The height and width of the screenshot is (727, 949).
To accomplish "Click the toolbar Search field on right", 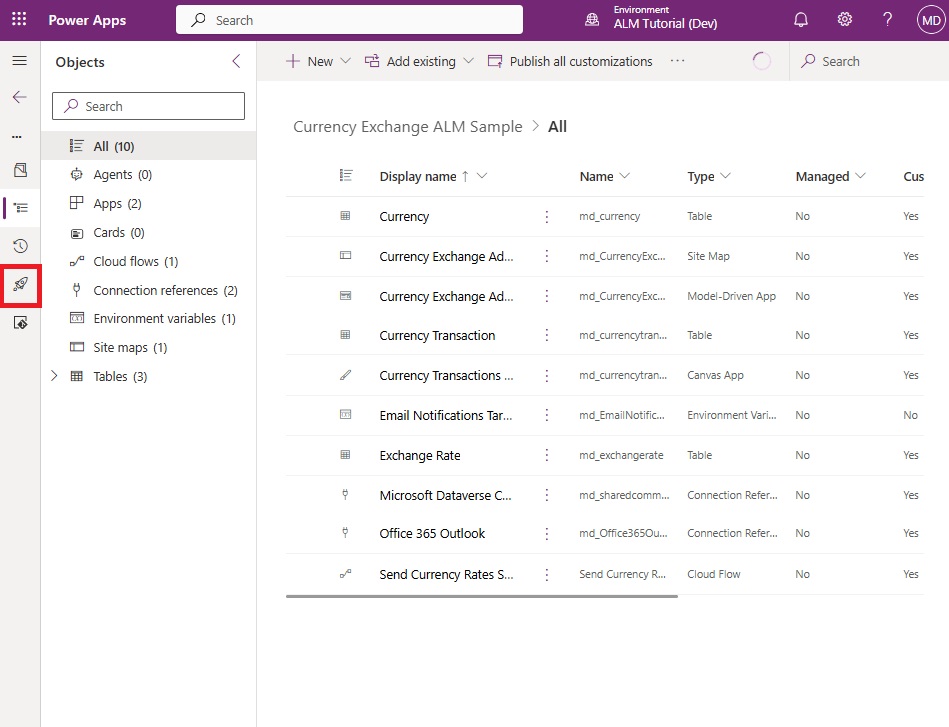I will click(x=869, y=61).
